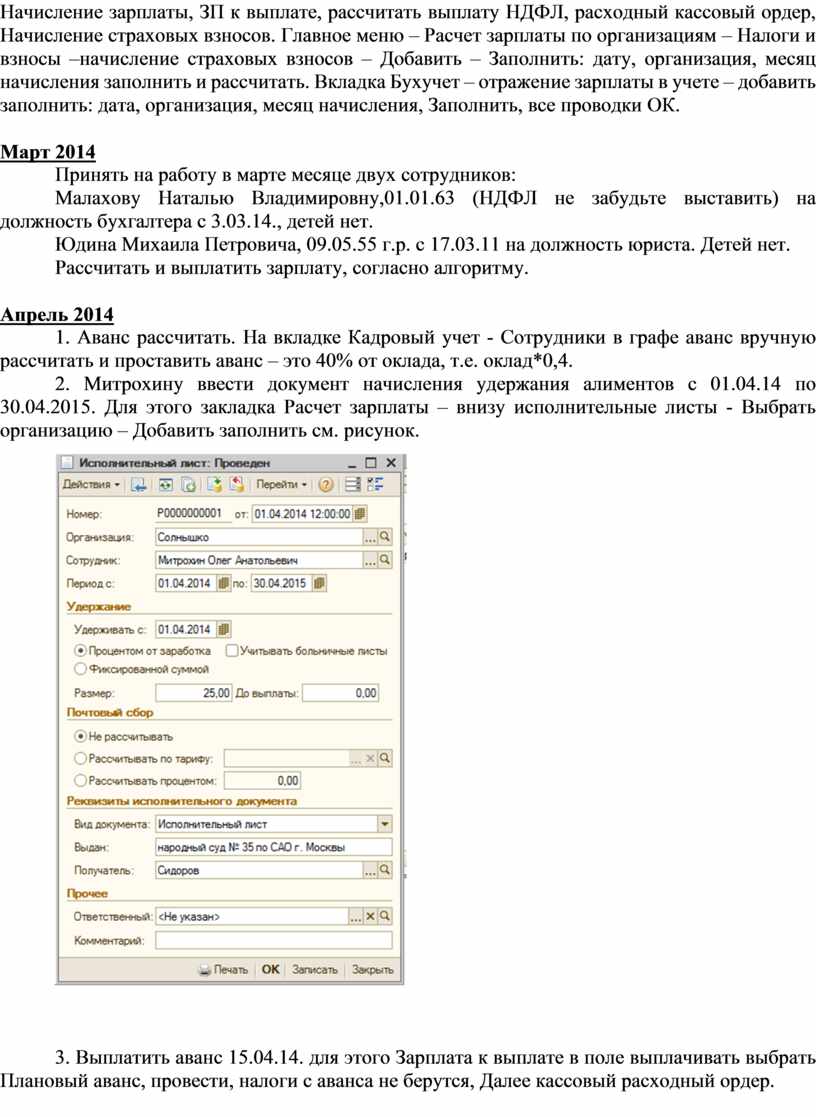Image resolution: width=816 pixels, height=1117 pixels.
Task: Click the green arrows toolbar icon after the first separator
Action: pyautogui.click(x=165, y=484)
